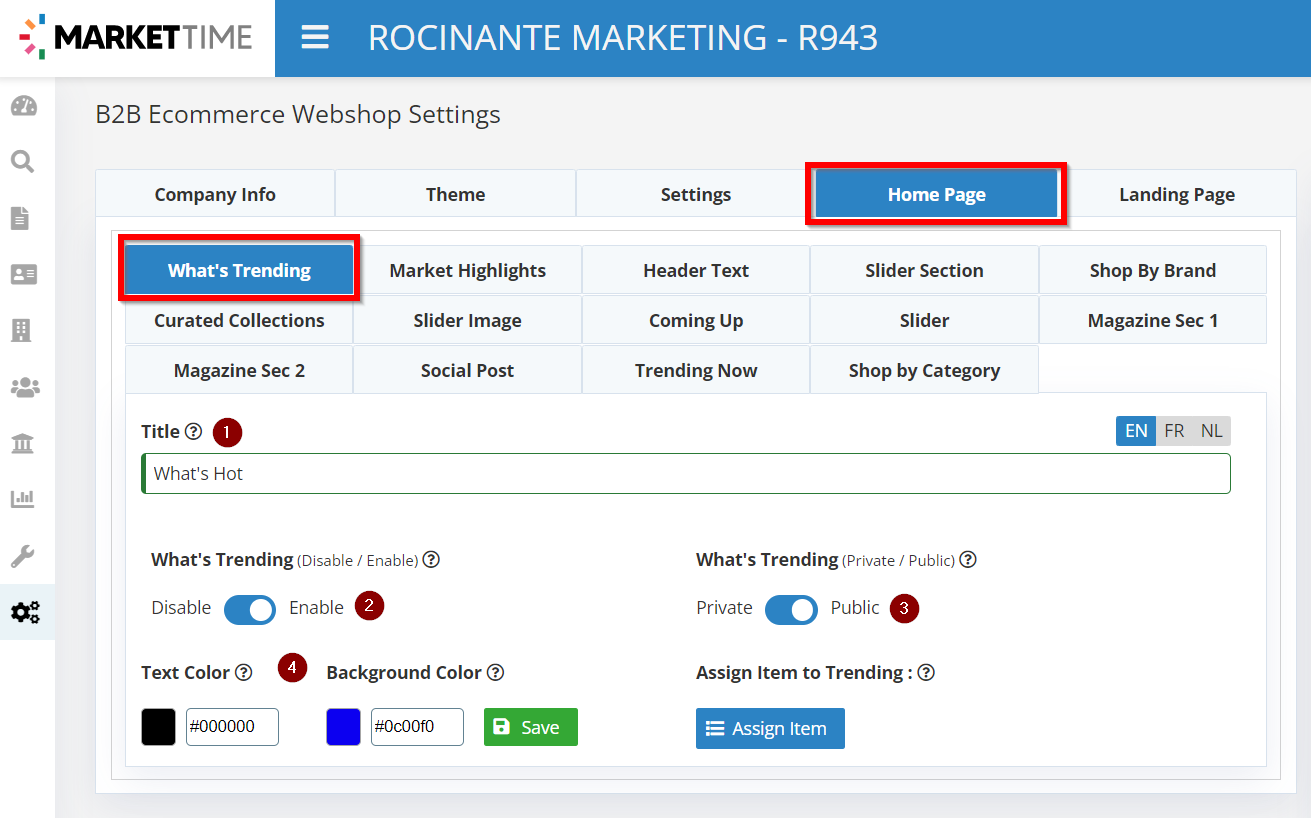
Task: Open the dashboard gauge icon in sidebar
Action: click(x=24, y=106)
